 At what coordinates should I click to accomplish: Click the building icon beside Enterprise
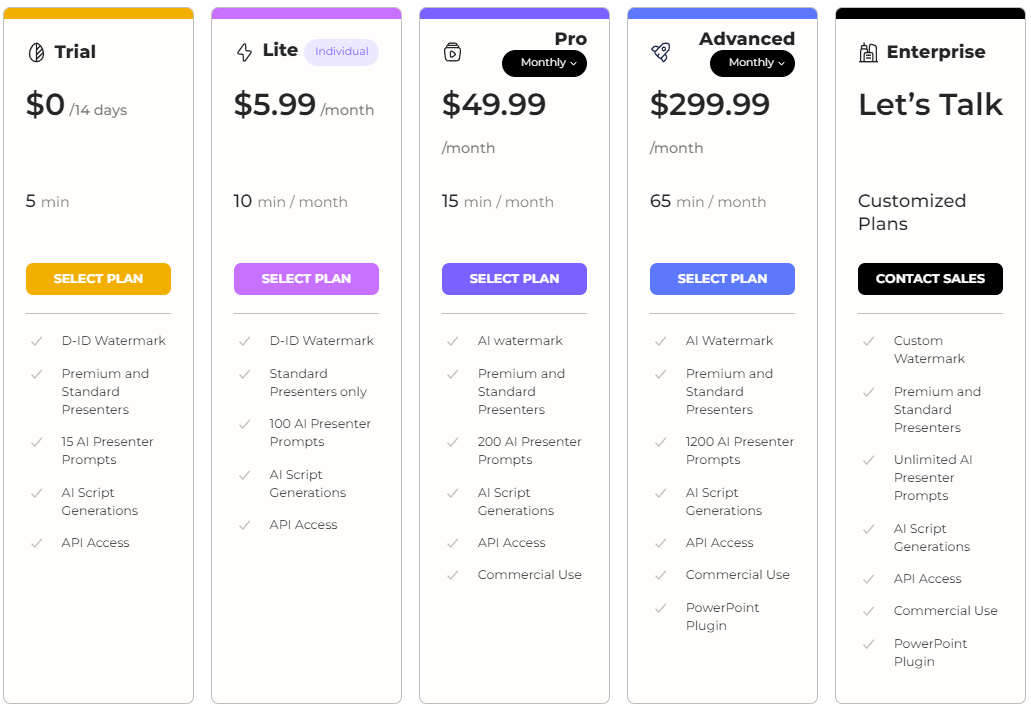coord(869,52)
